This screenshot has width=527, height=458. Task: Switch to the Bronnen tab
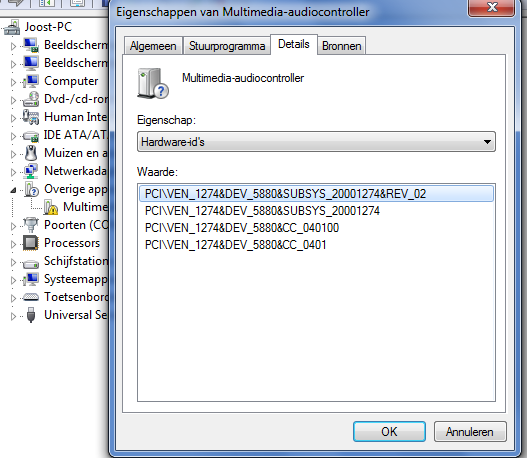[341, 46]
